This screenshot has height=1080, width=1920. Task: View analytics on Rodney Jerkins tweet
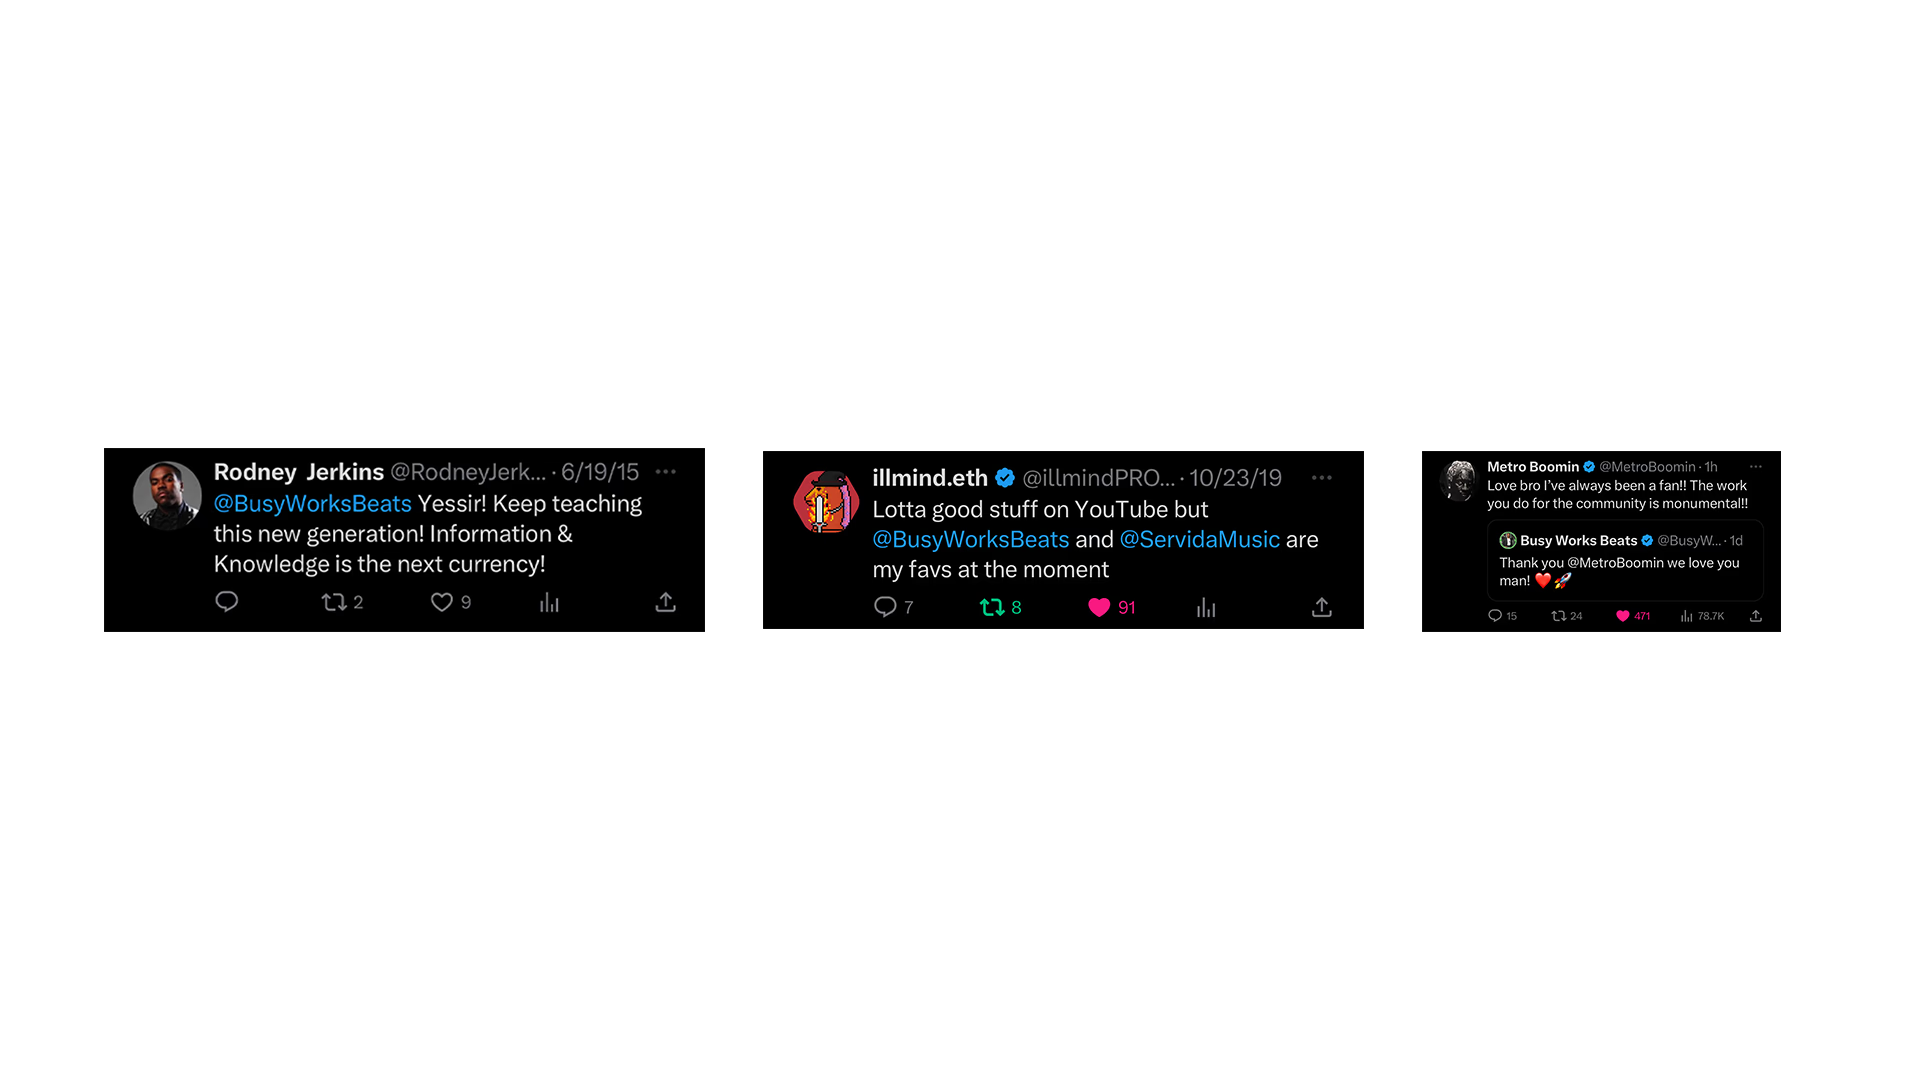(x=549, y=602)
